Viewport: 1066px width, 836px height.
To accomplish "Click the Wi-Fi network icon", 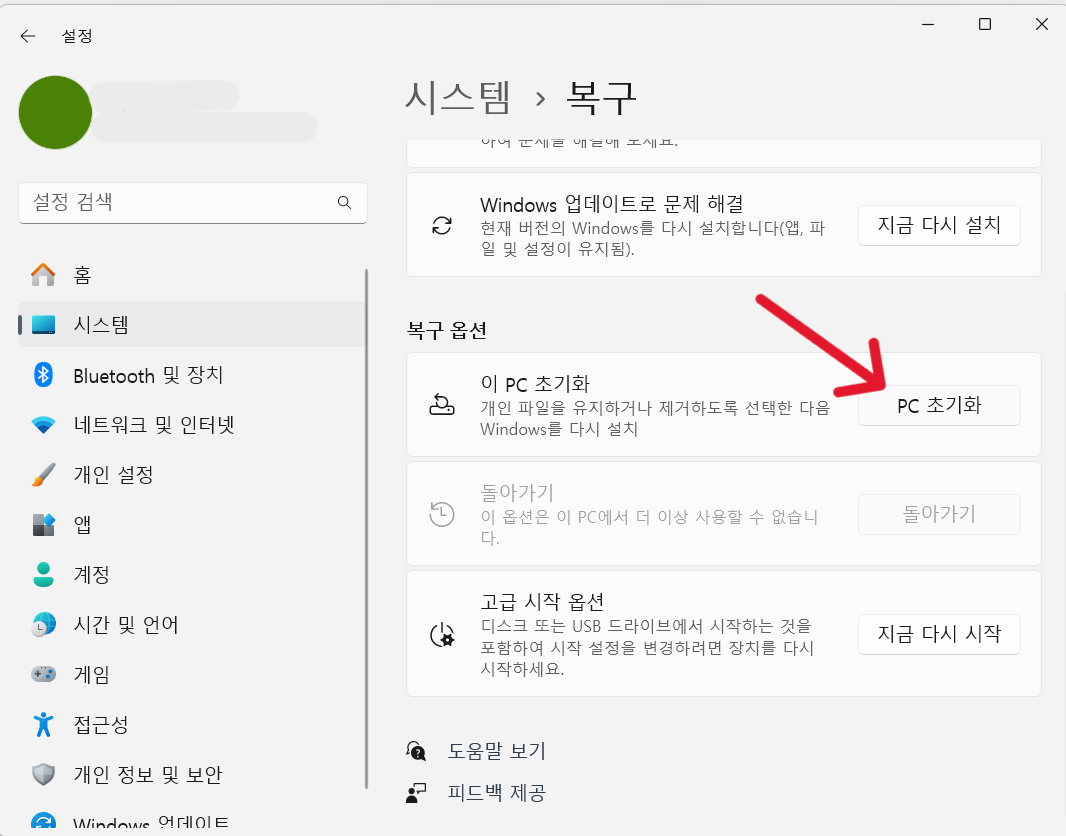I will point(44,425).
